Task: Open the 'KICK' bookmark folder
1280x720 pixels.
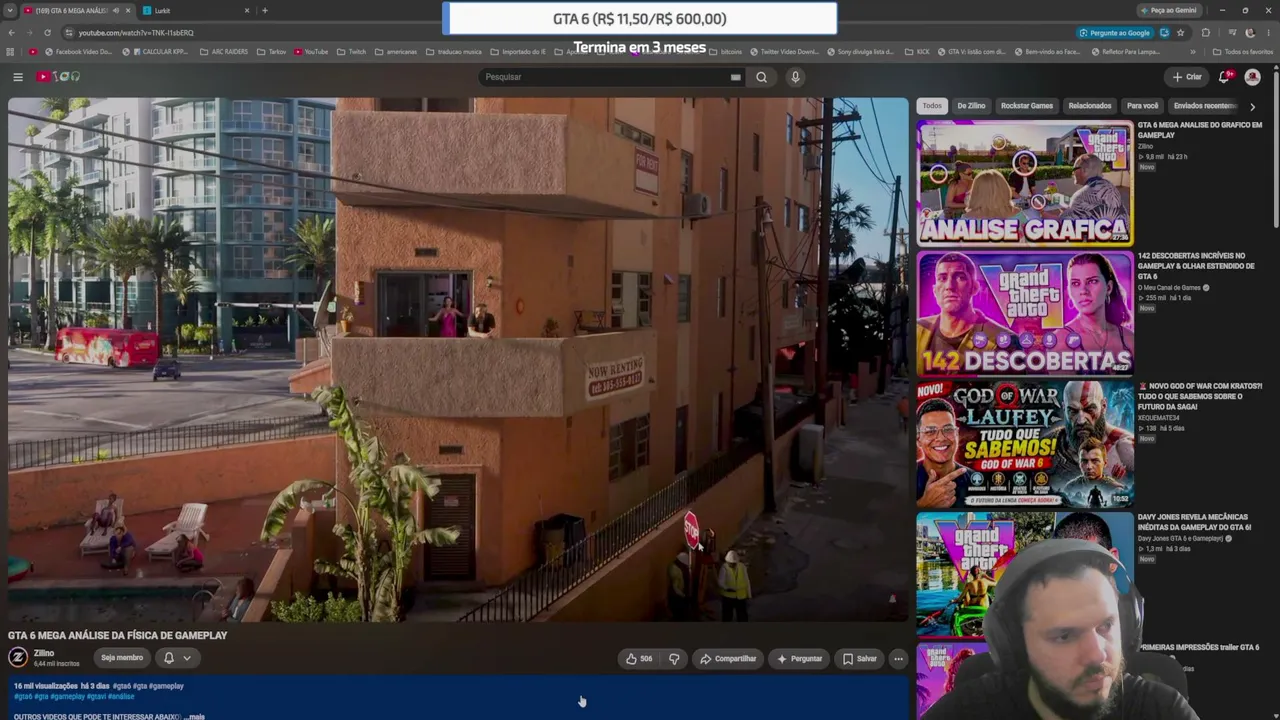Action: (917, 52)
